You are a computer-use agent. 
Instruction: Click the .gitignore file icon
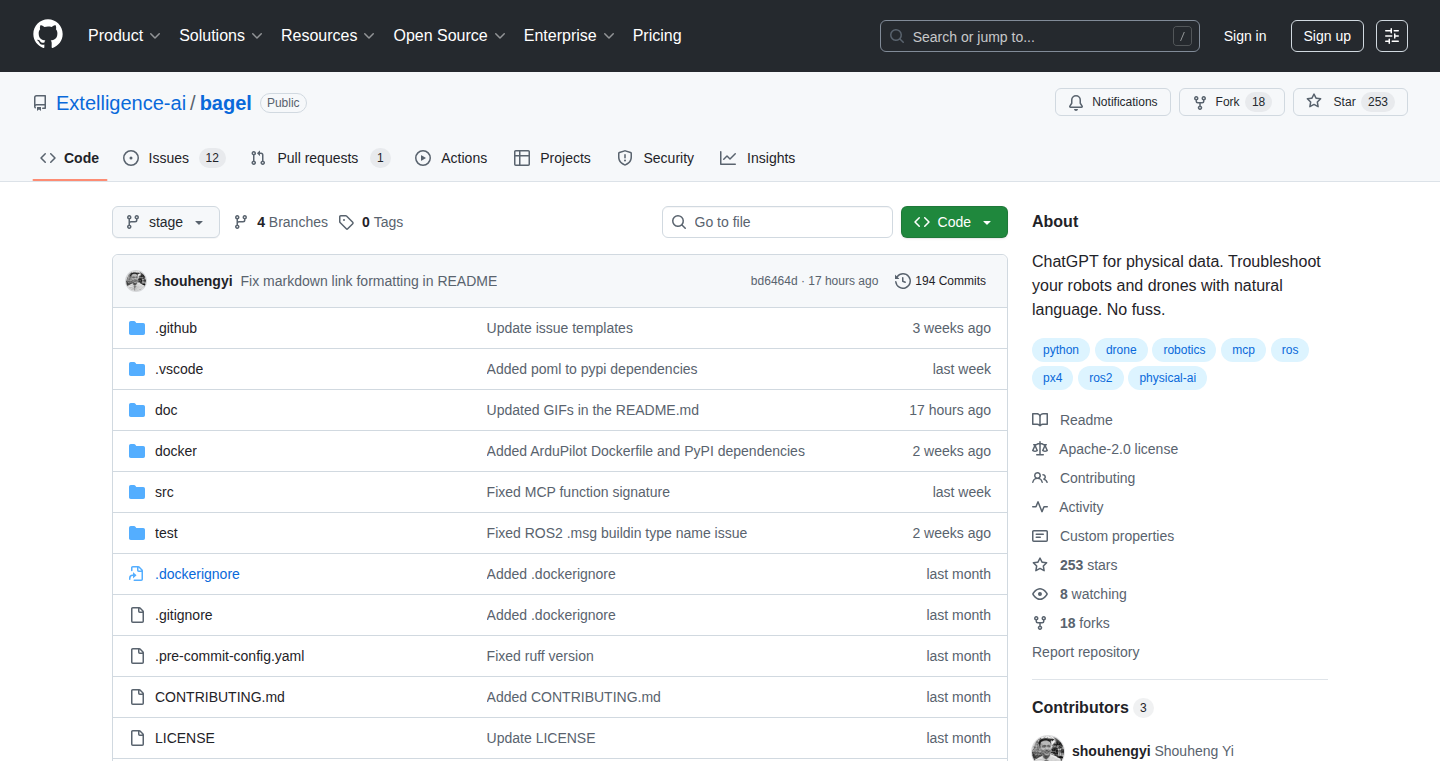tap(137, 615)
